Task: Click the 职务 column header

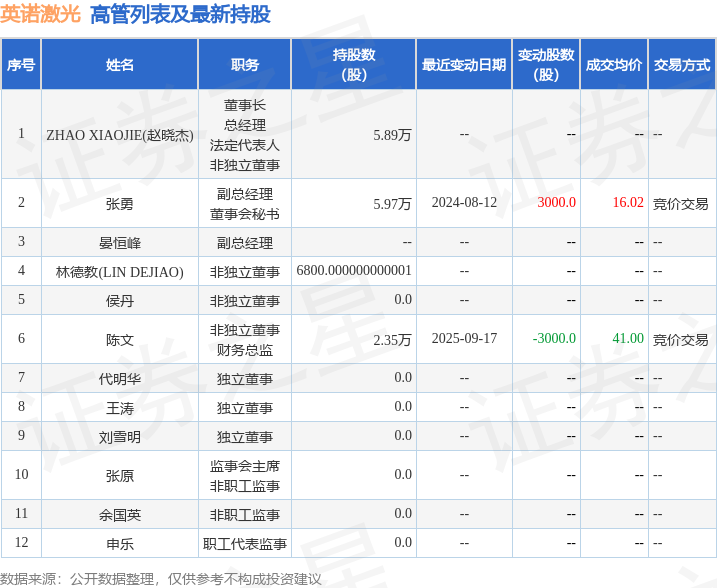Action: tap(245, 64)
